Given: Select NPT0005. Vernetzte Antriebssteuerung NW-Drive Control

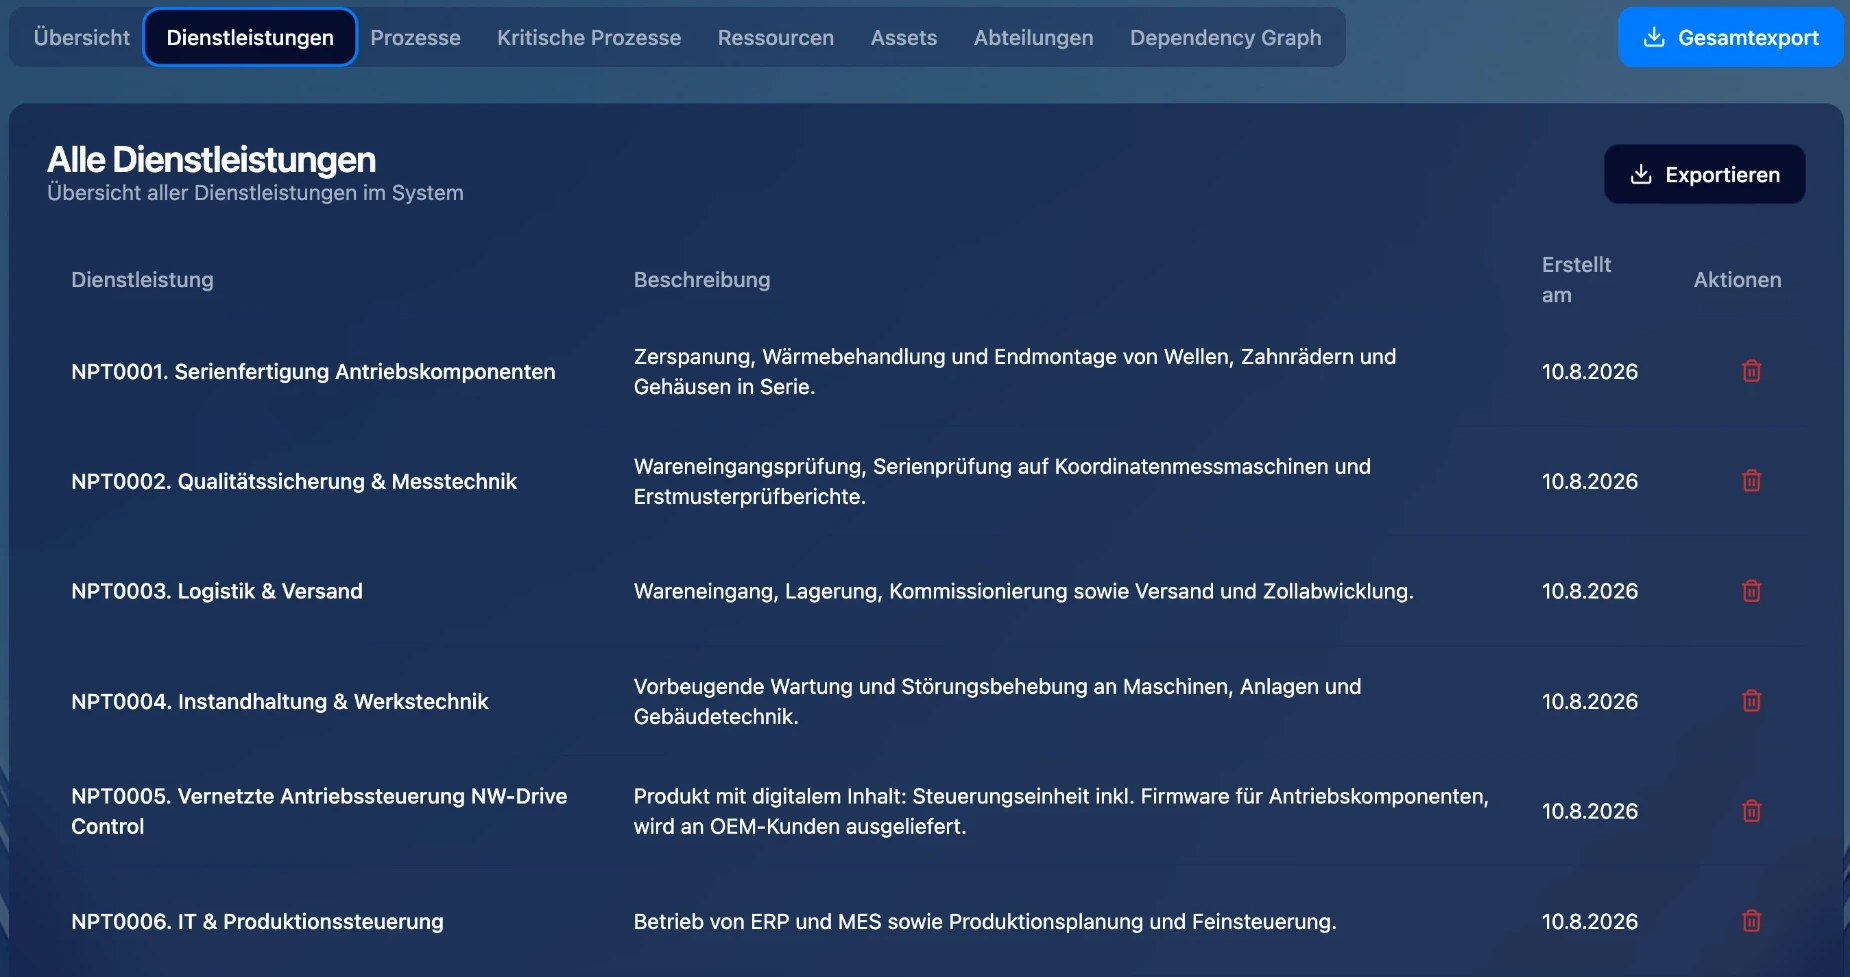Looking at the screenshot, I should [x=319, y=811].
